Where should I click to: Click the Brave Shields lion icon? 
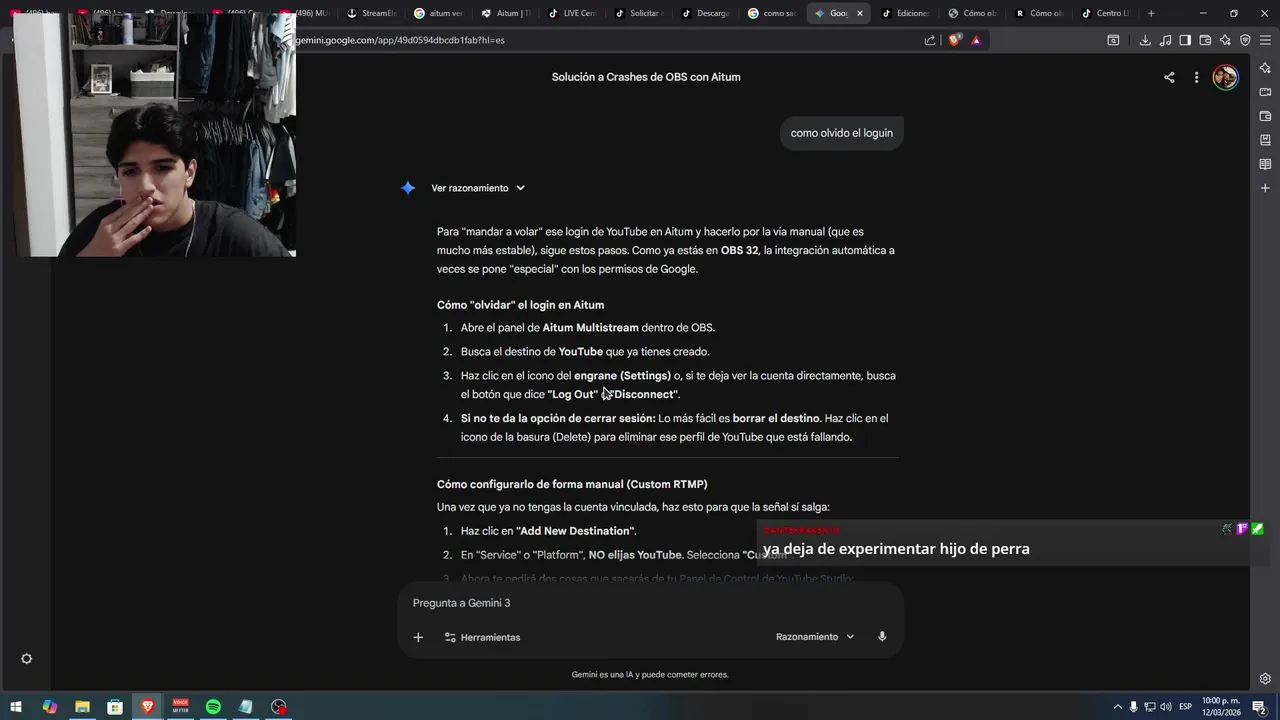pyautogui.click(x=954, y=40)
